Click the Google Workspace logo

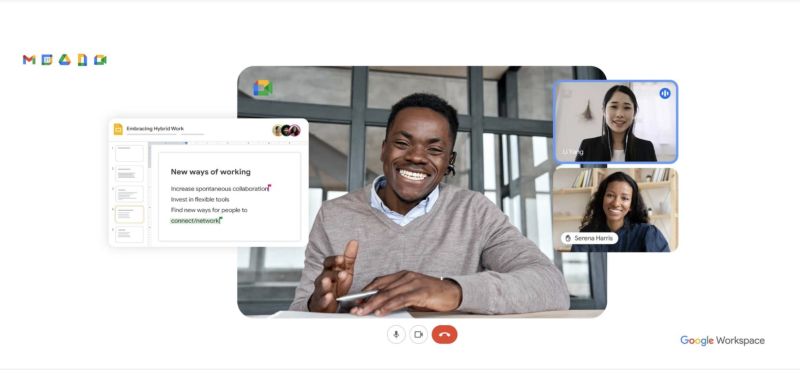722,340
